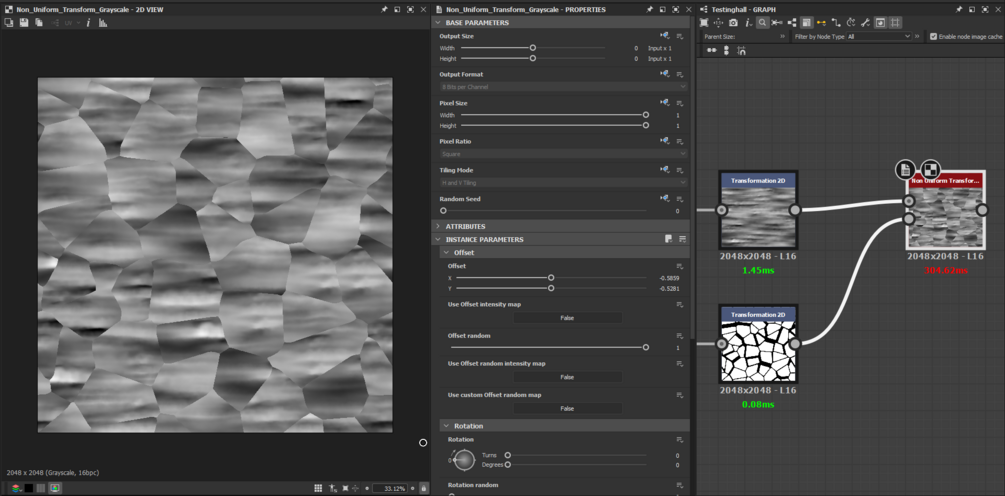
Task: Toggle the tiling grid icon in 2D View footer
Action: [318, 488]
